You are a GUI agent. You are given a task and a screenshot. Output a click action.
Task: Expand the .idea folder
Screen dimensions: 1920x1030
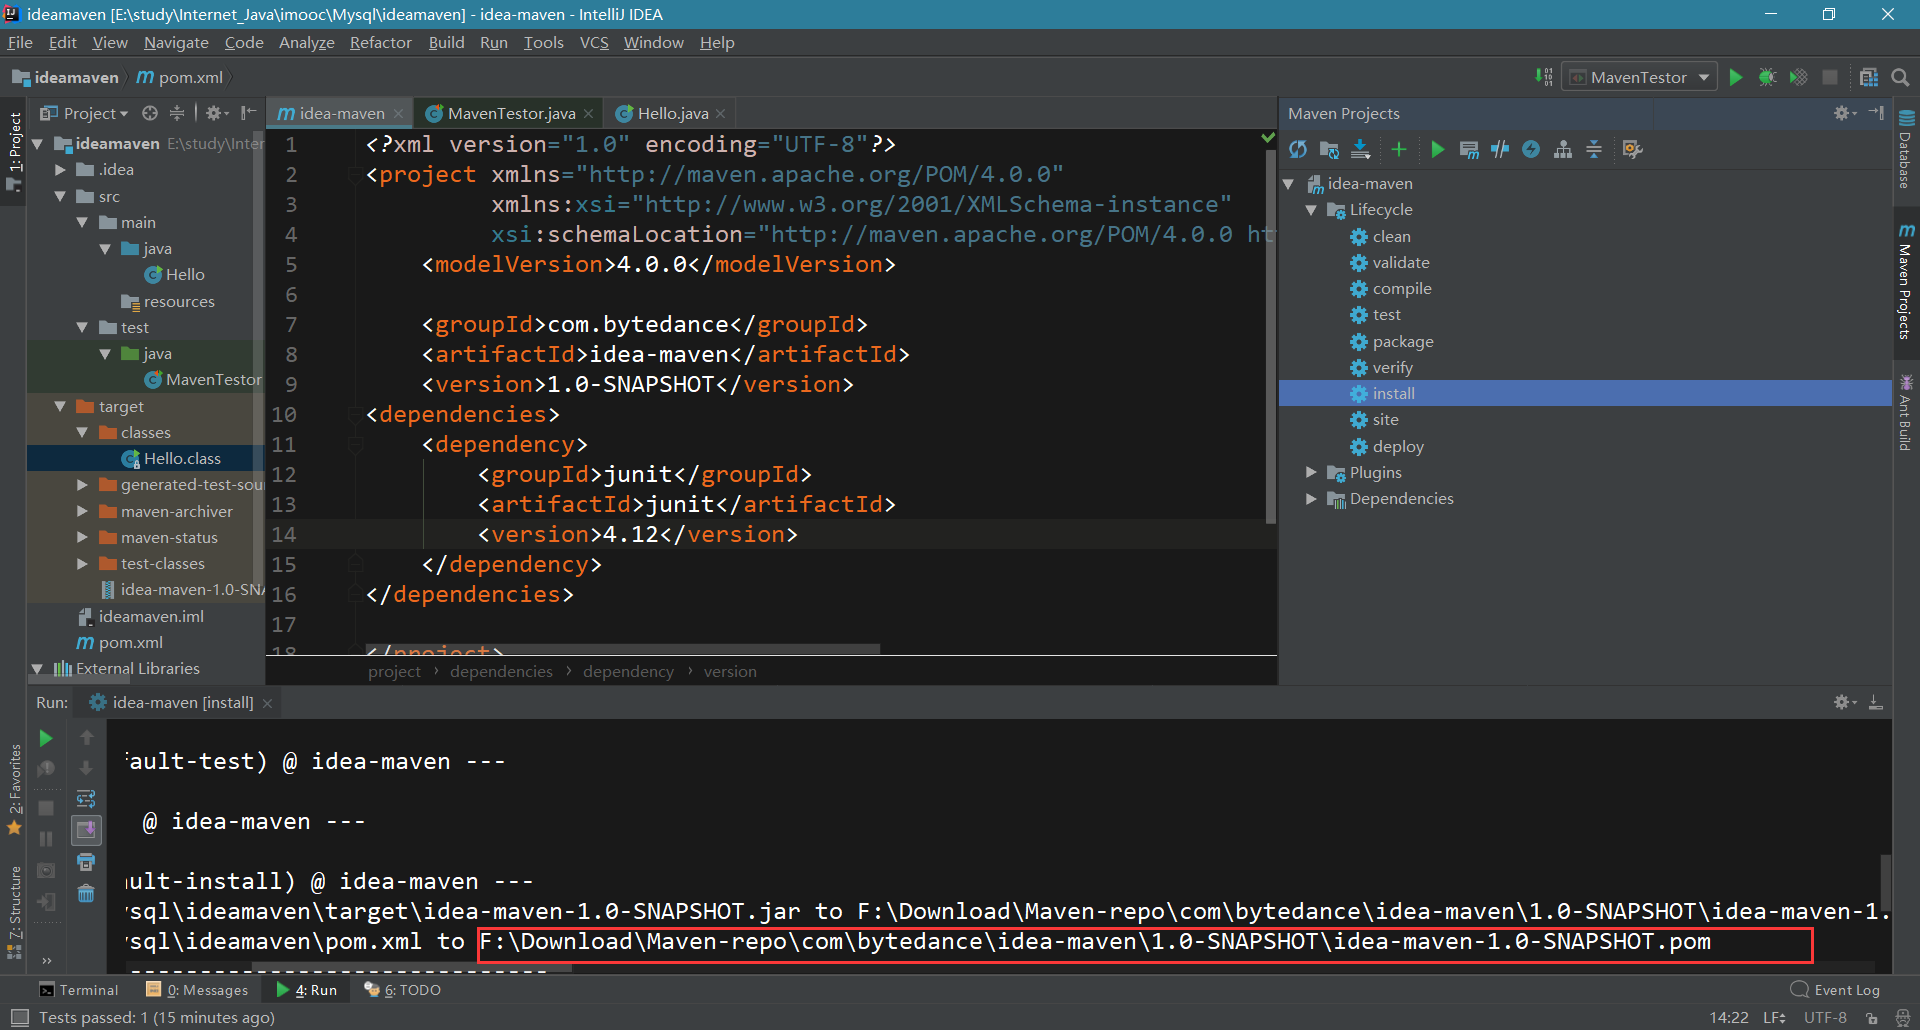point(61,170)
